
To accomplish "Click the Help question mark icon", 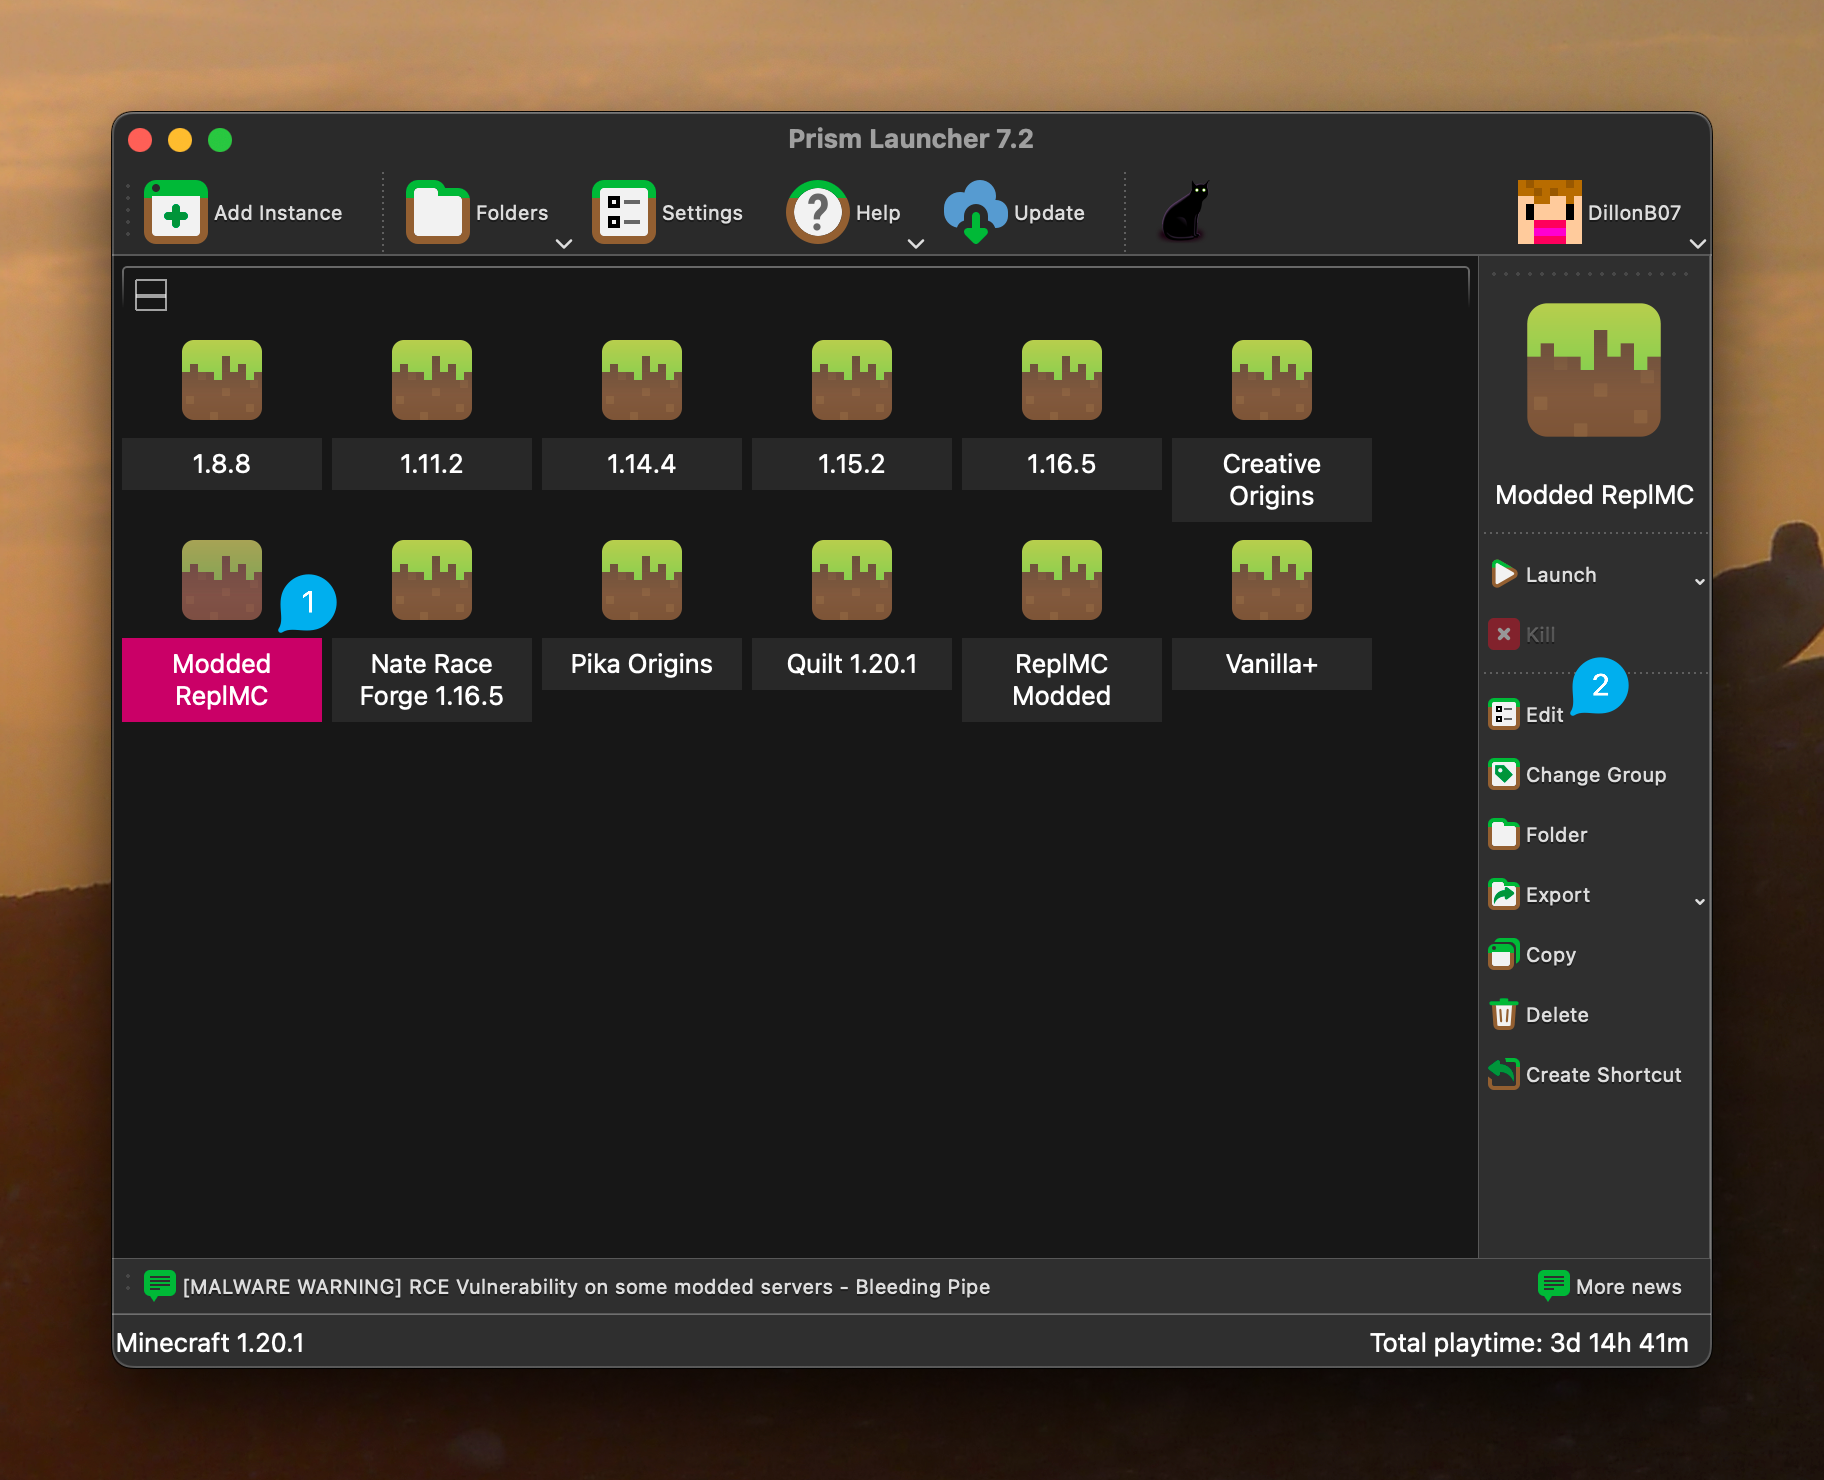I will (x=817, y=212).
